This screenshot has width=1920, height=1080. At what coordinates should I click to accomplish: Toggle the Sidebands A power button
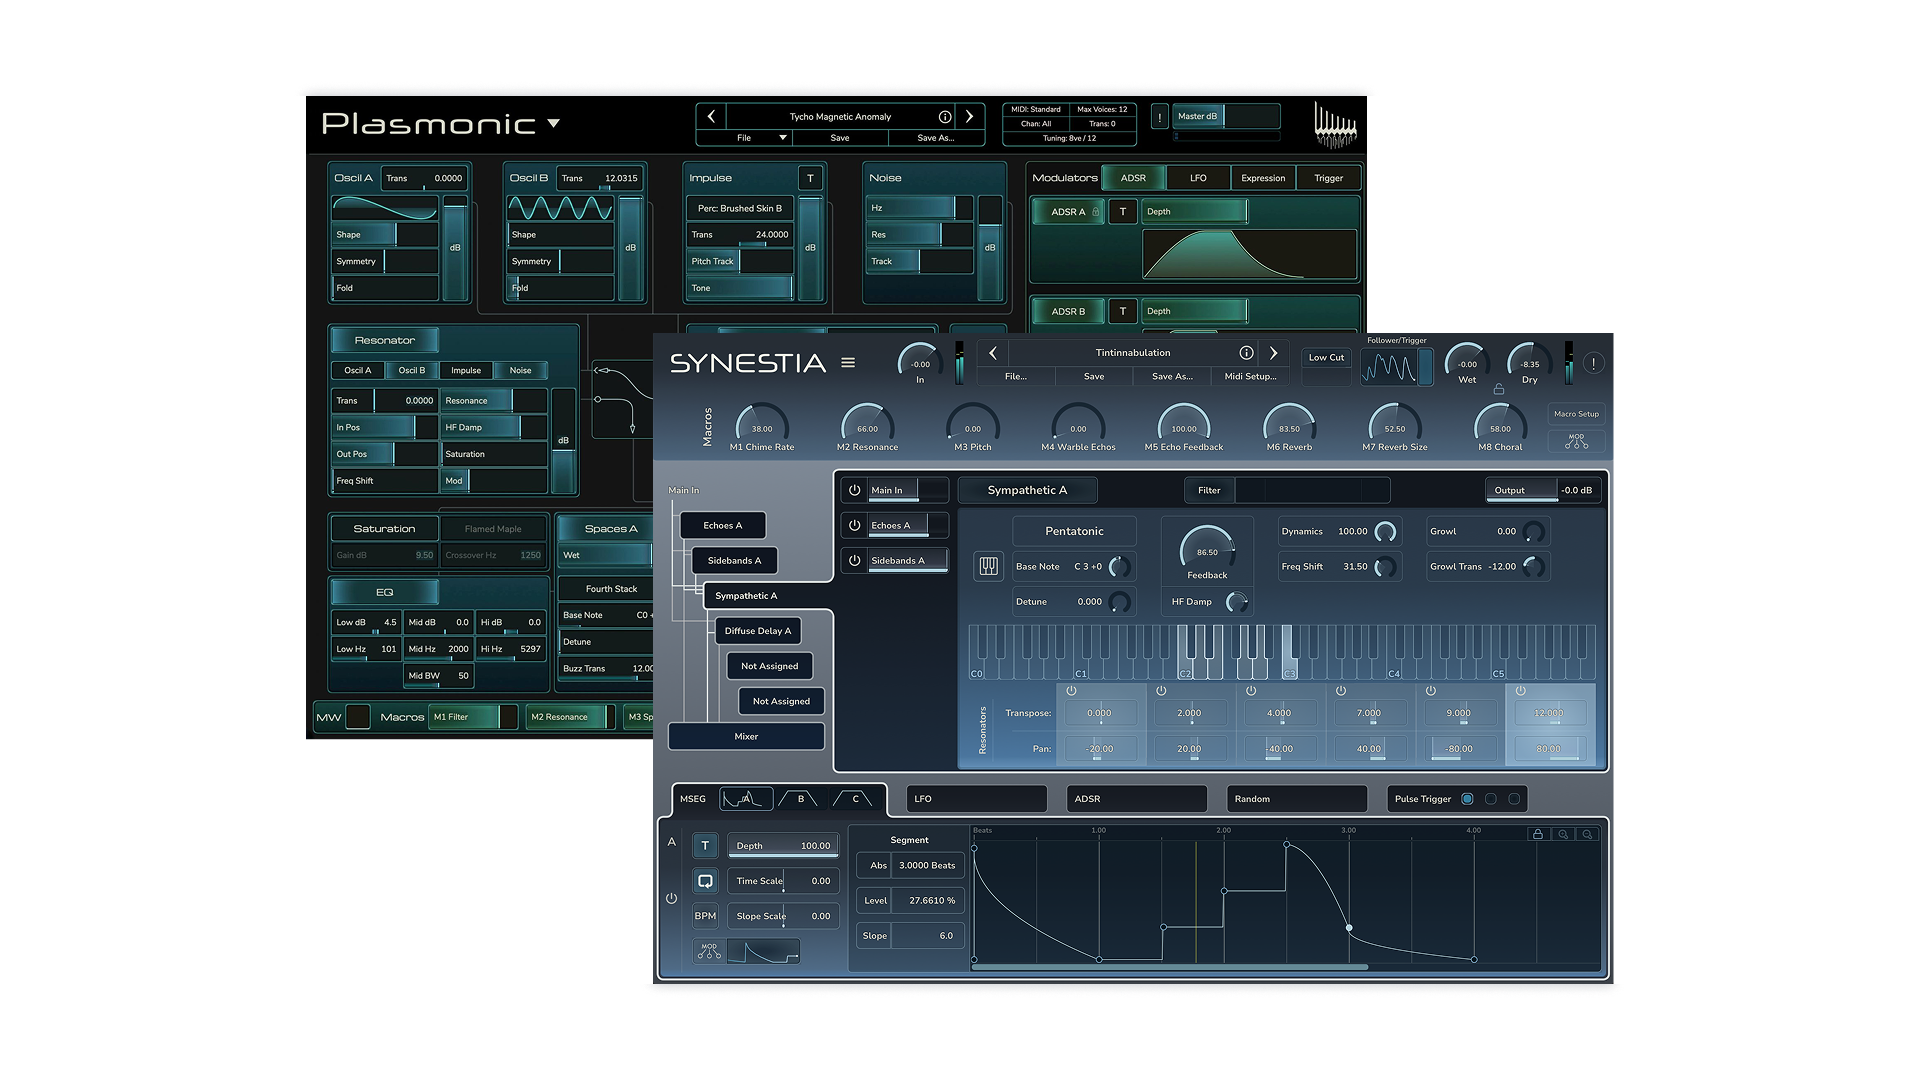coord(854,560)
